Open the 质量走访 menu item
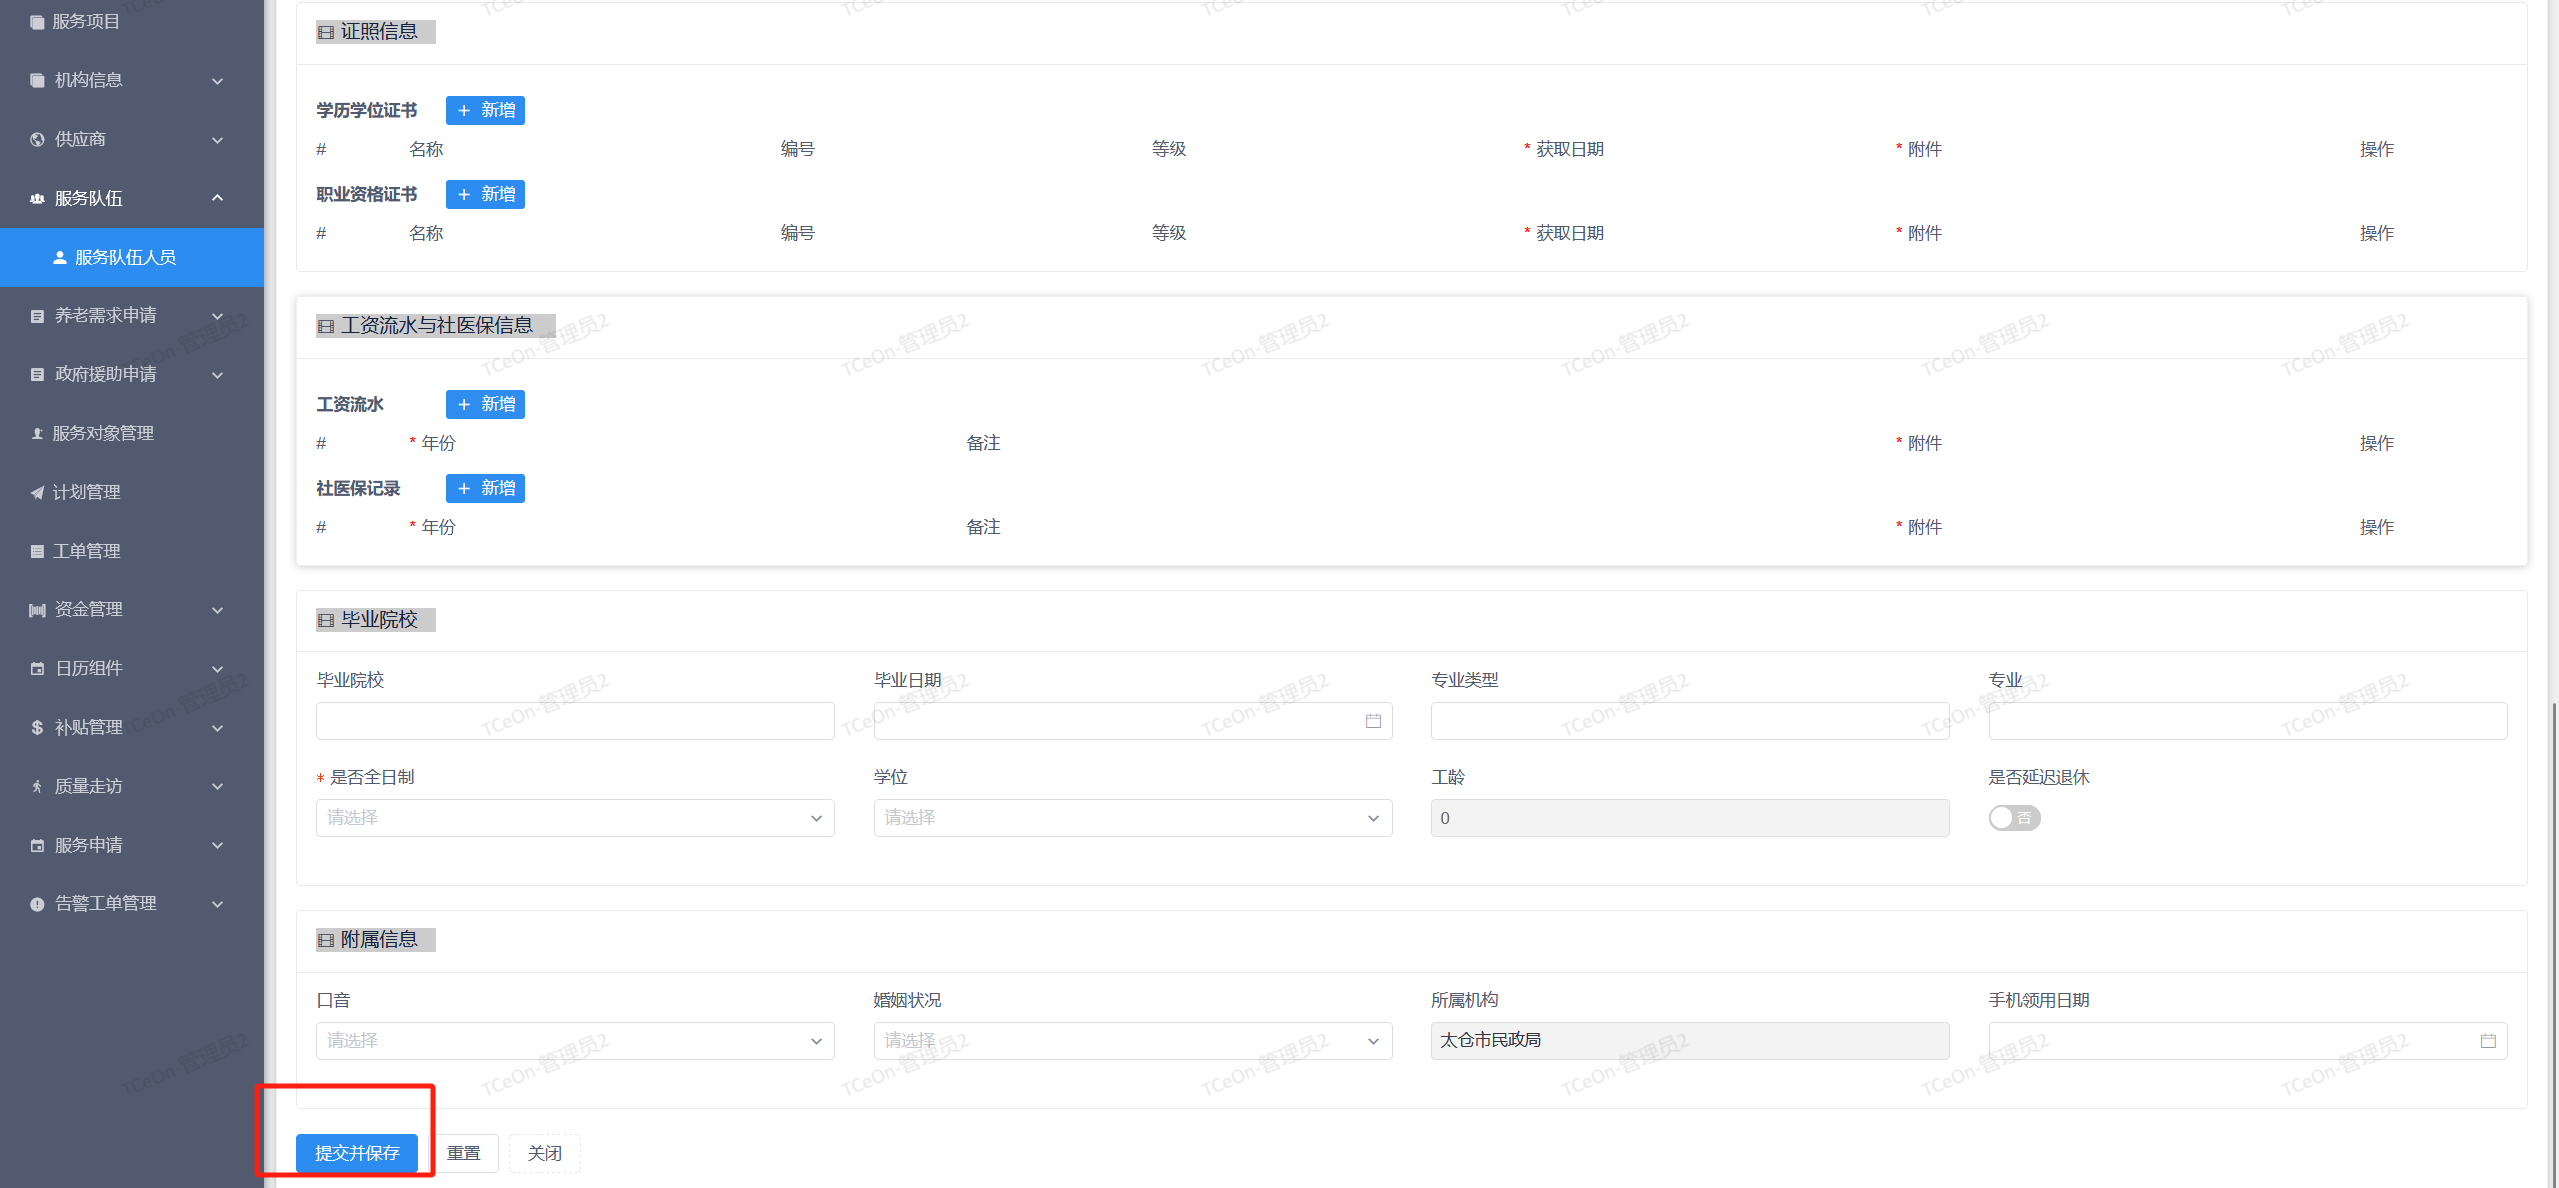Screen dimensions: 2559x1188 click(132, 786)
